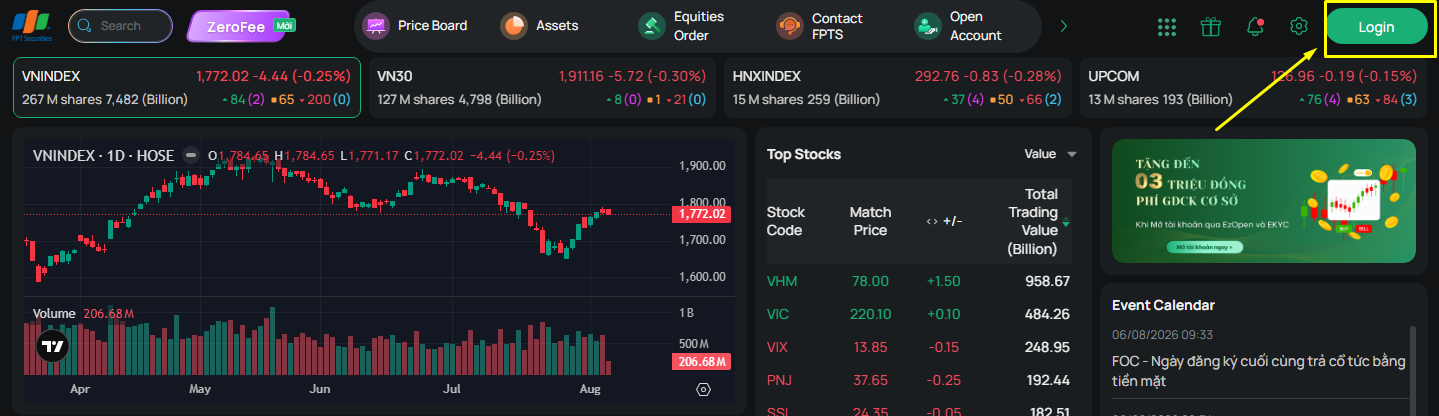Click the VNINDEX · 1D · HOSE chart title
Image resolution: width=1439 pixels, height=416 pixels.
pos(103,155)
